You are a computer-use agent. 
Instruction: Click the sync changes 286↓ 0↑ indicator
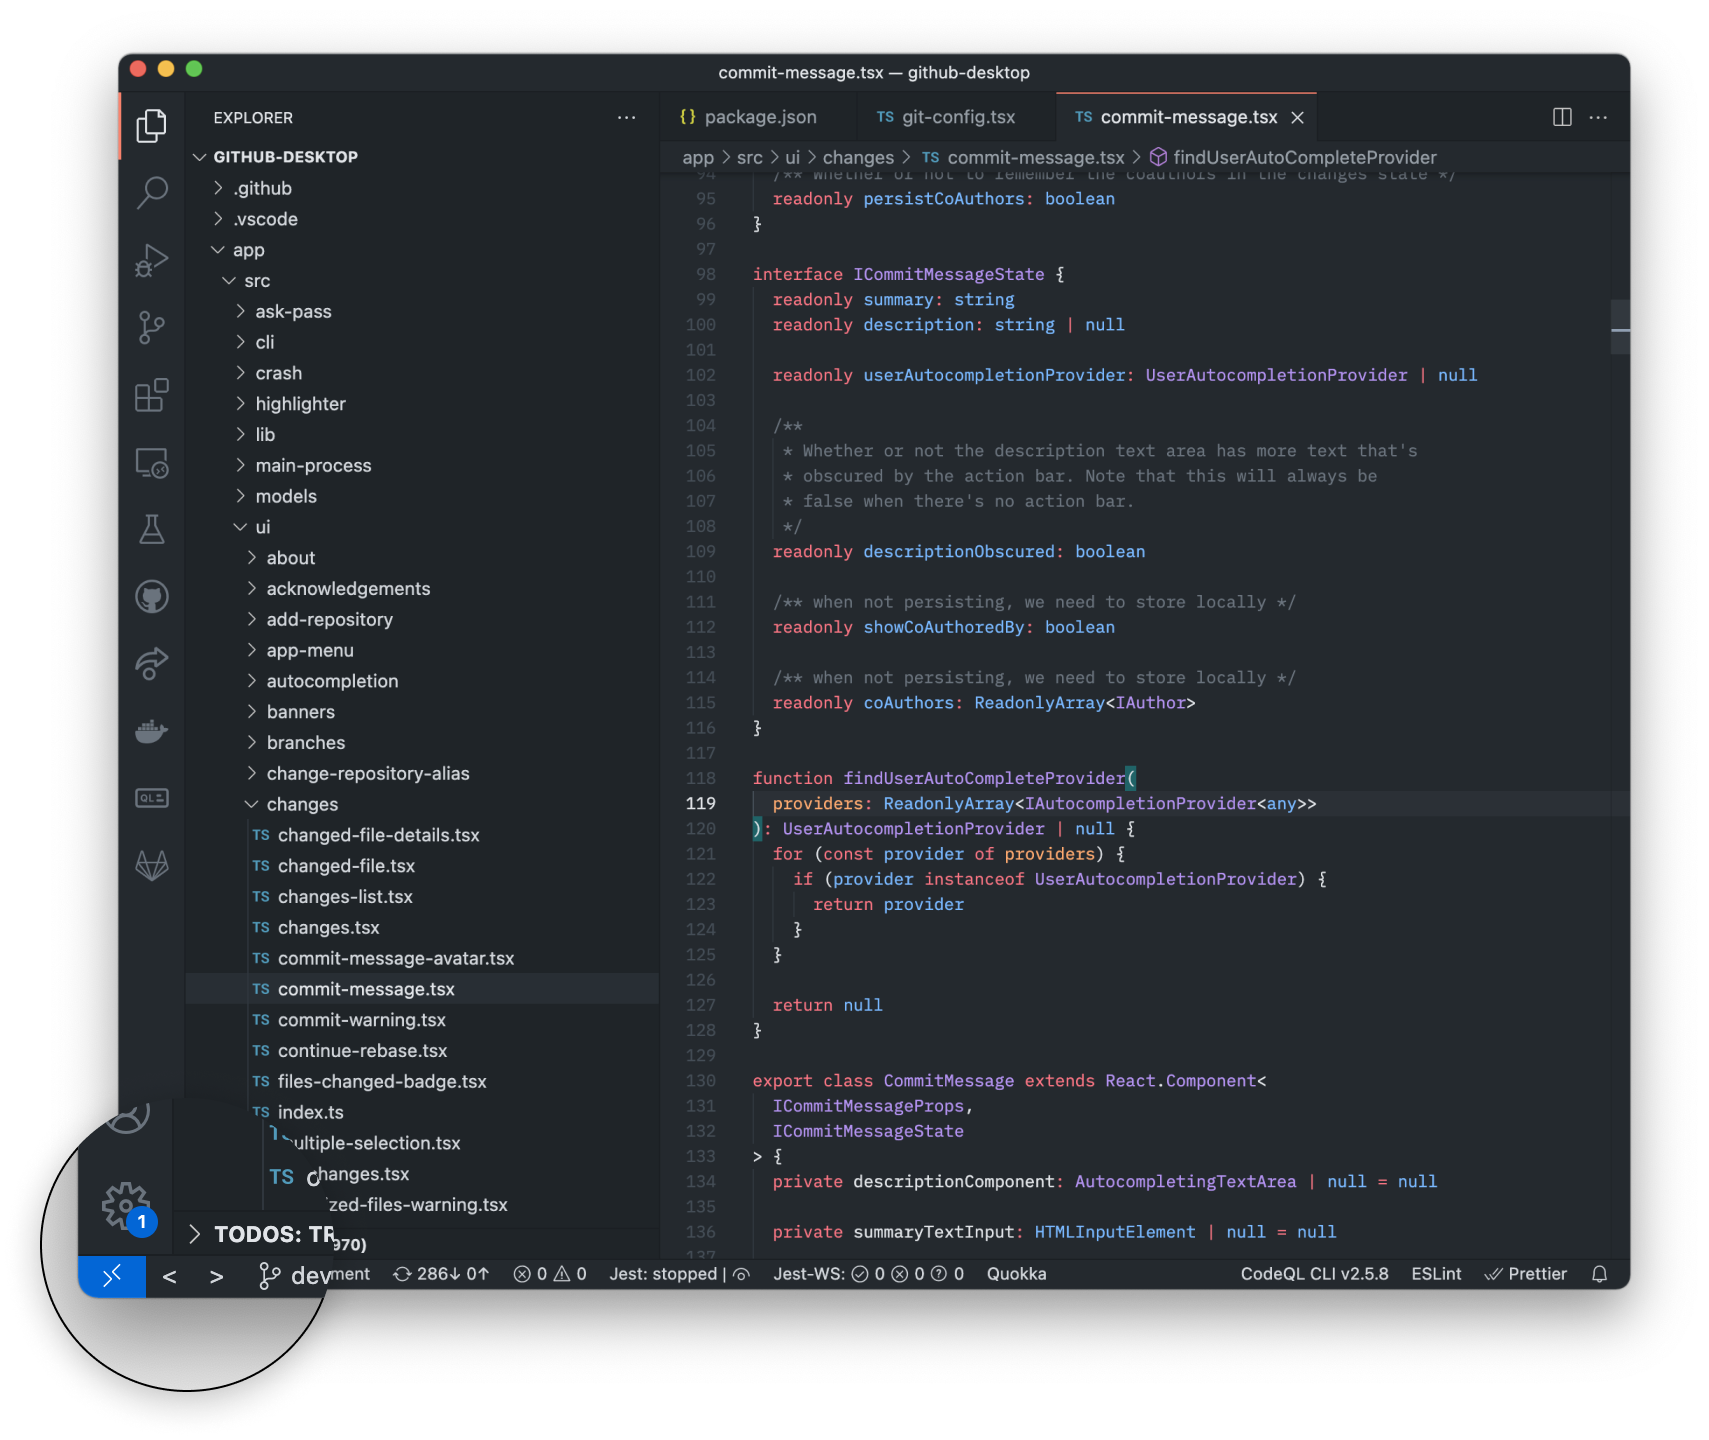pos(441,1274)
